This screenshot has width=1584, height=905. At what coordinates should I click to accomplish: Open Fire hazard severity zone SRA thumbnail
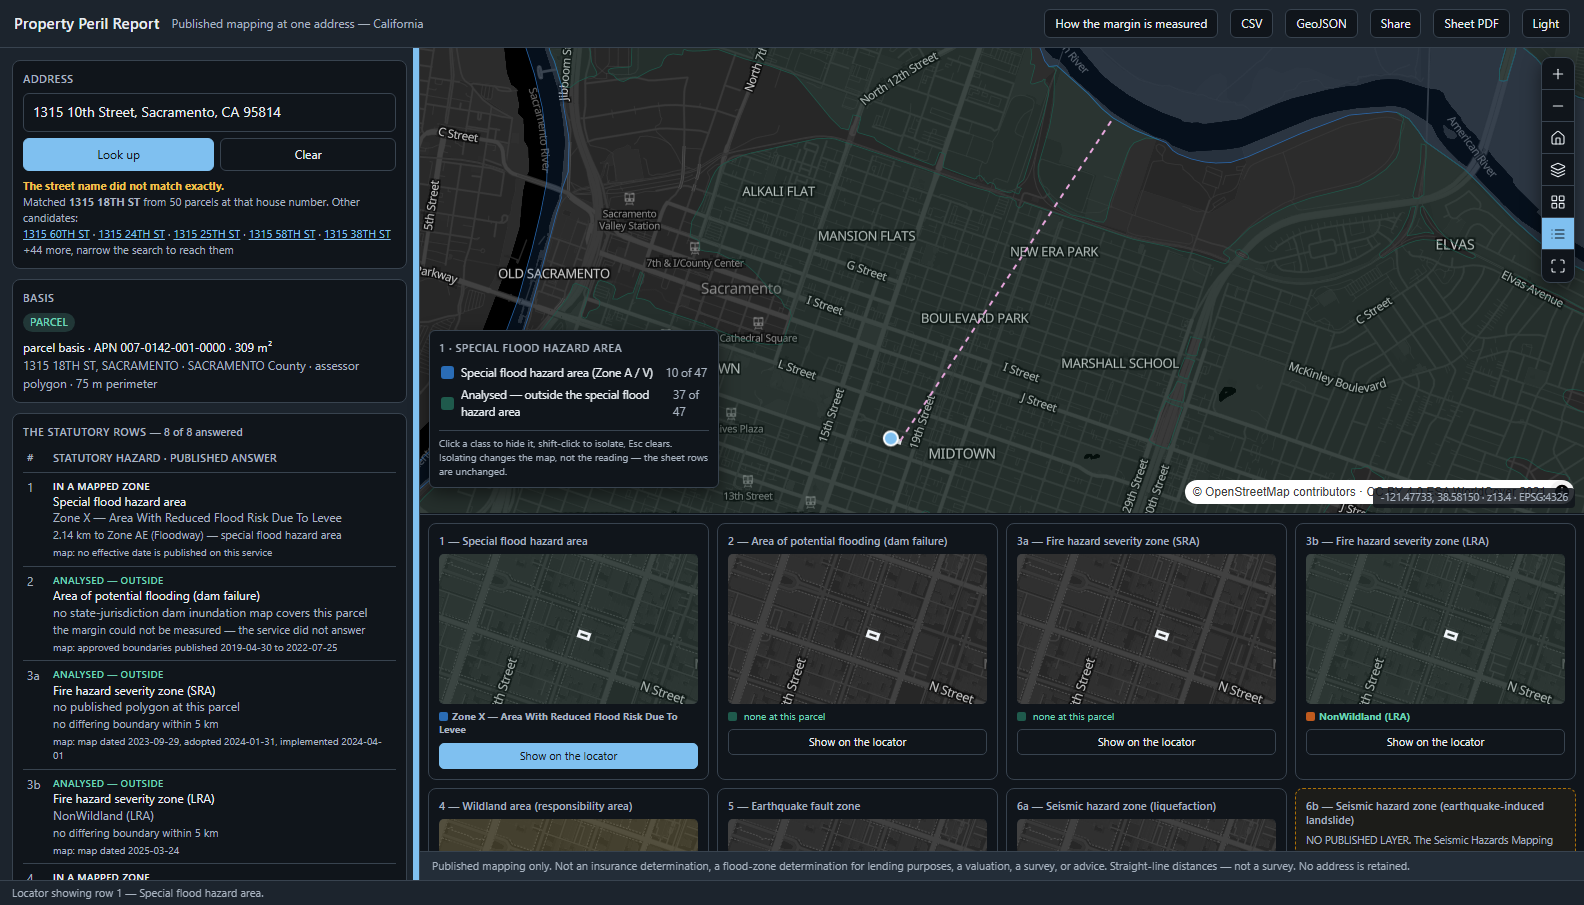coord(1146,629)
